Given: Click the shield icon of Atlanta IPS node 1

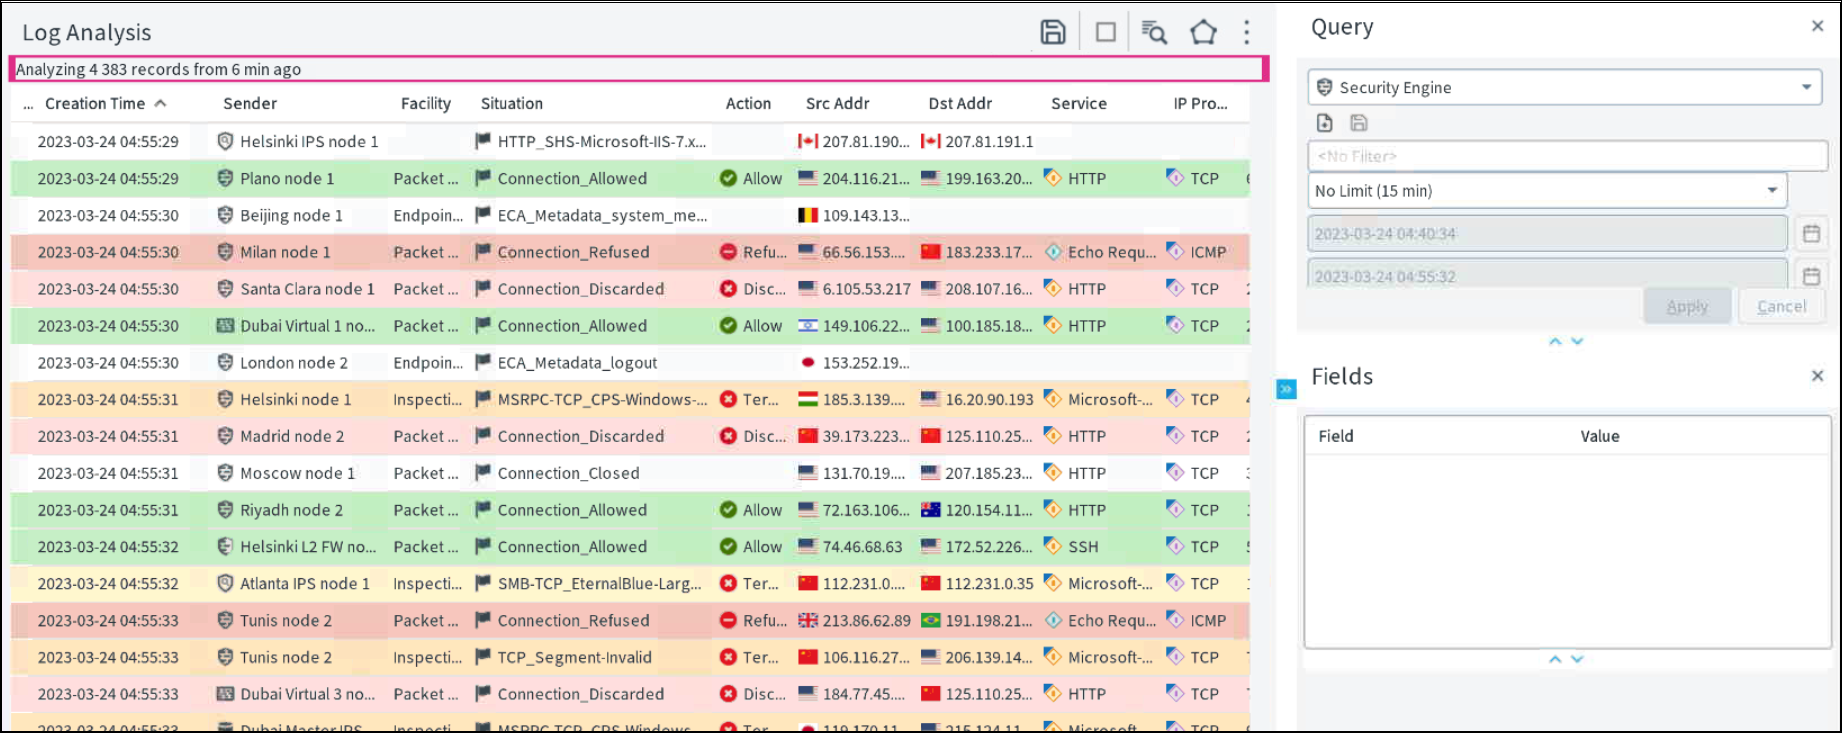Looking at the screenshot, I should pos(225,583).
